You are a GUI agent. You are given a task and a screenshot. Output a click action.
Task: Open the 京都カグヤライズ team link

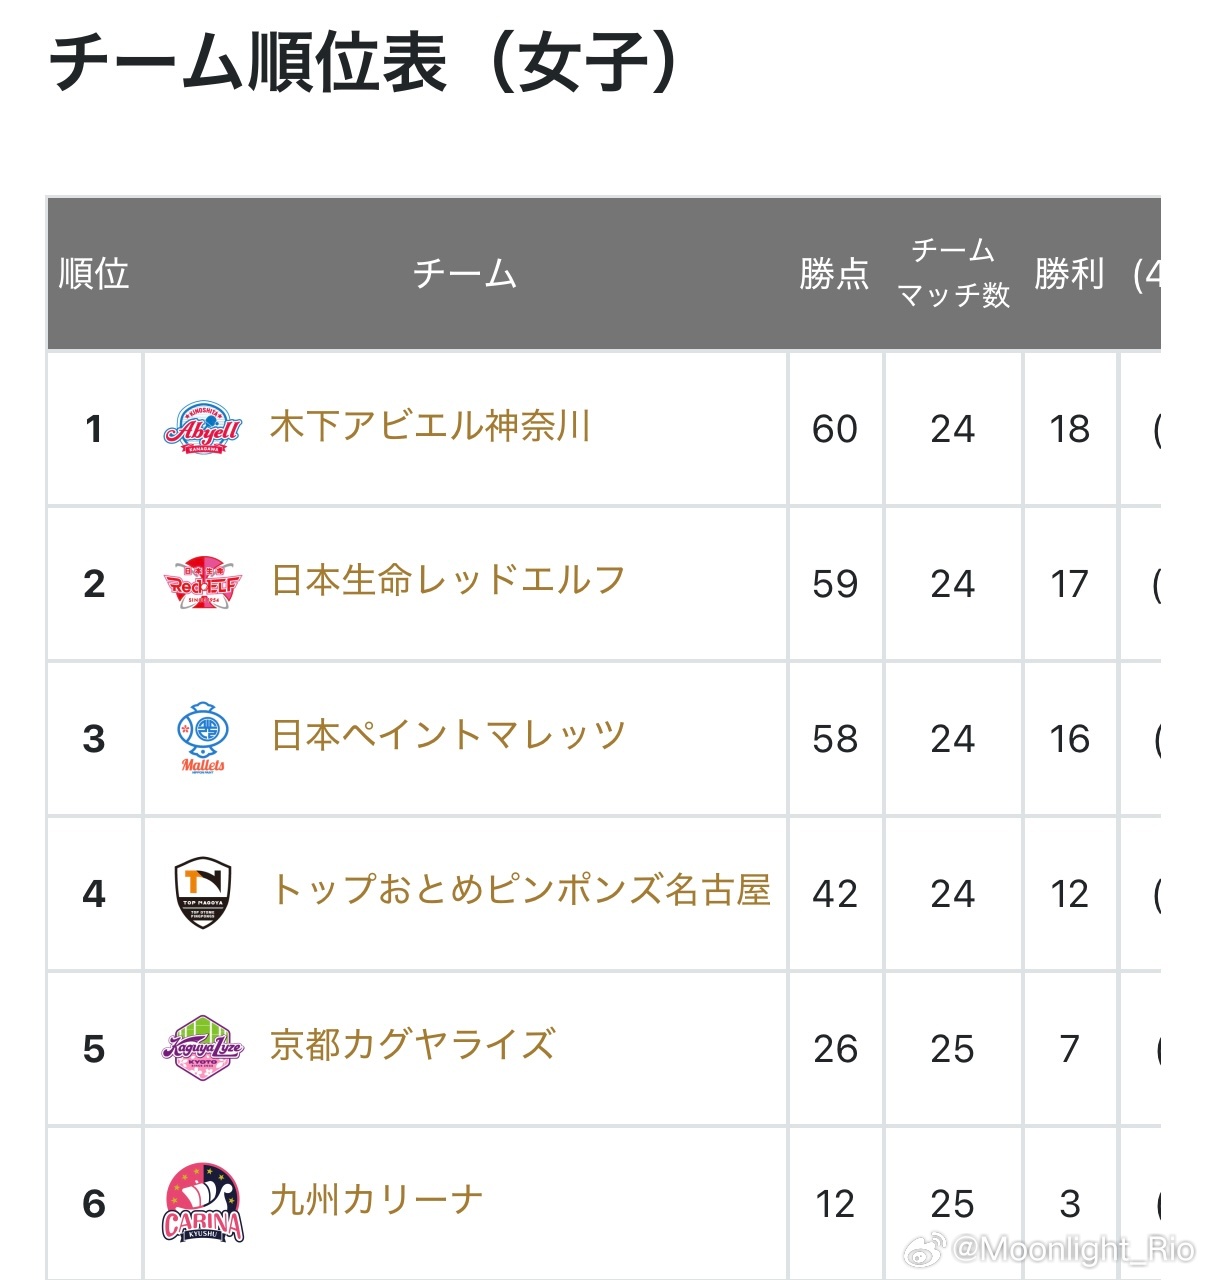point(412,1045)
